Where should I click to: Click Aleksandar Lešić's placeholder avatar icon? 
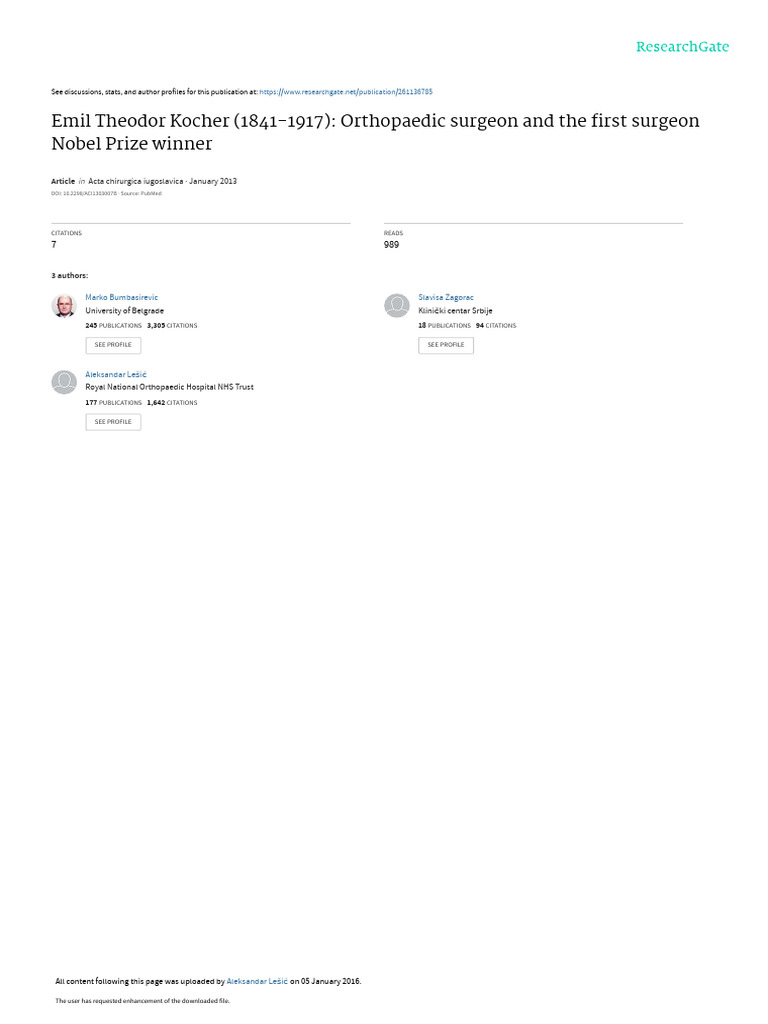pos(64,381)
